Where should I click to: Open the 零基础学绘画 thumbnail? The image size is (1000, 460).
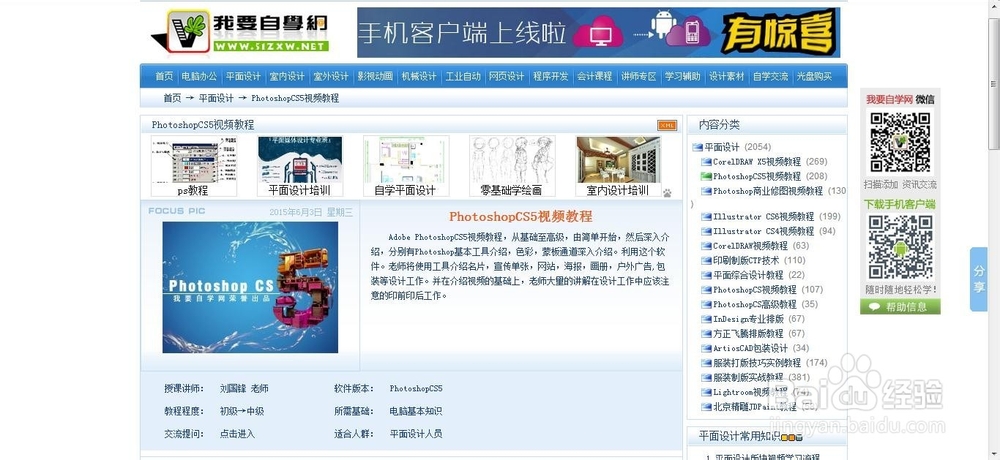512,166
